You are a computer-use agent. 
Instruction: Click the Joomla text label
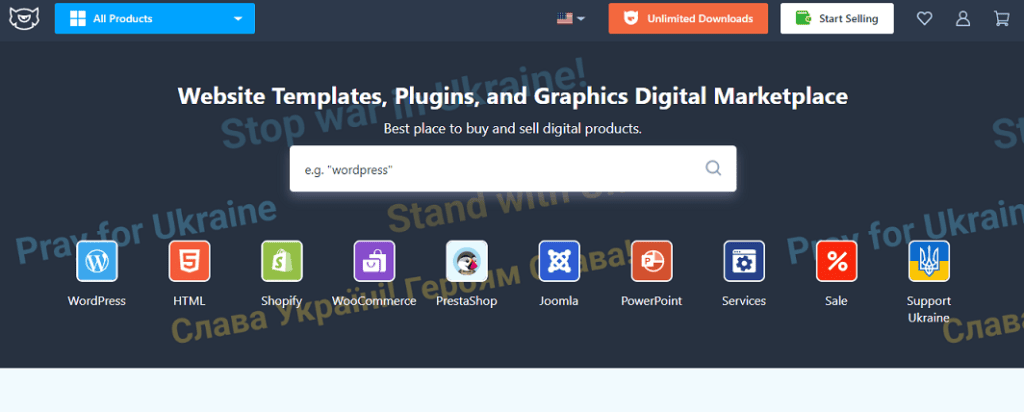coord(559,301)
